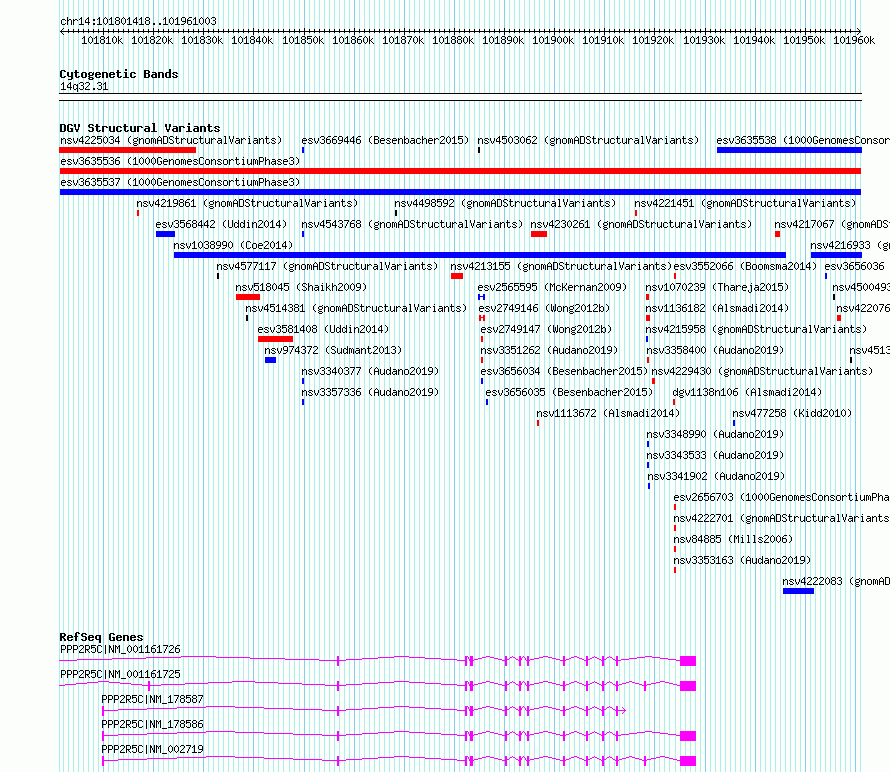Viewport: 890px width, 772px height.
Task: Click nsv4514381 variant label
Action: pyautogui.click(x=356, y=308)
